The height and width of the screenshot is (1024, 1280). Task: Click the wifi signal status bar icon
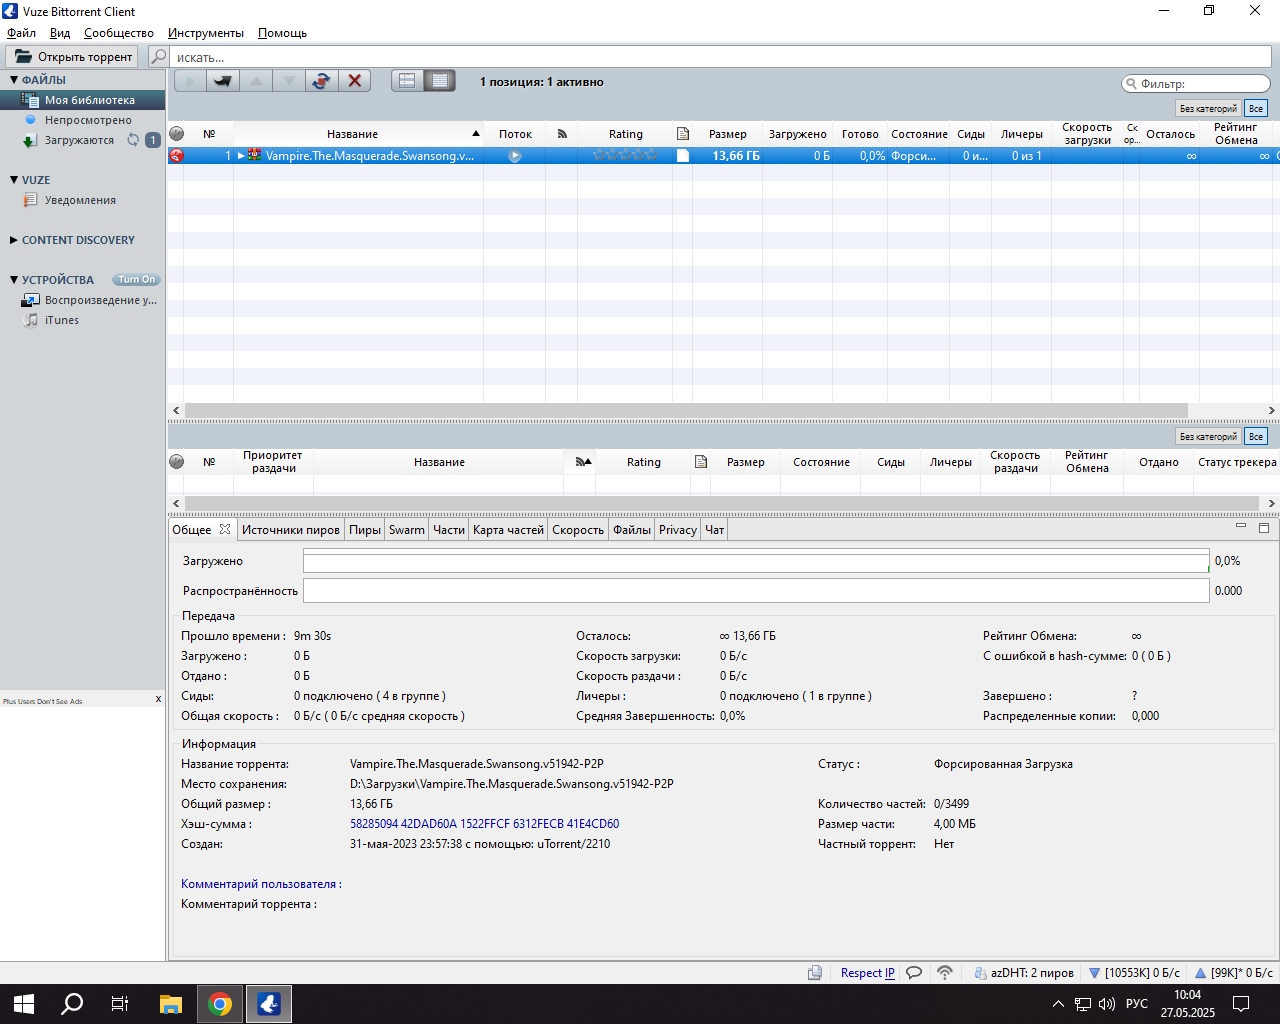(944, 972)
